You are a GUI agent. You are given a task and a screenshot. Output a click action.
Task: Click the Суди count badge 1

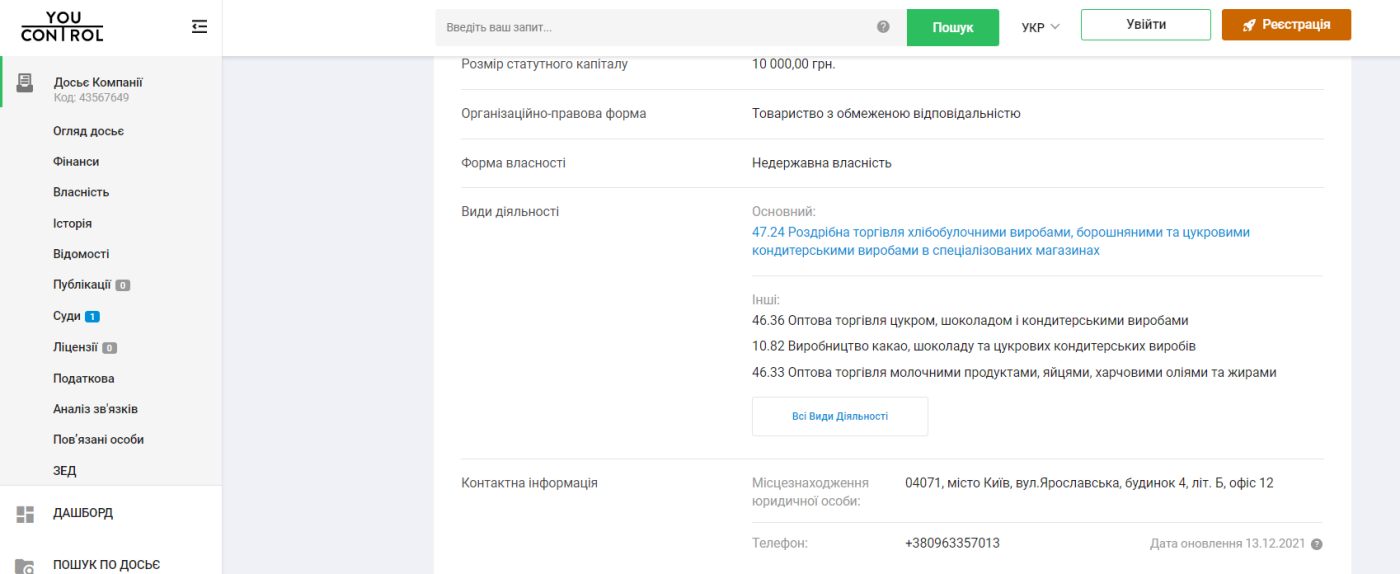92,317
